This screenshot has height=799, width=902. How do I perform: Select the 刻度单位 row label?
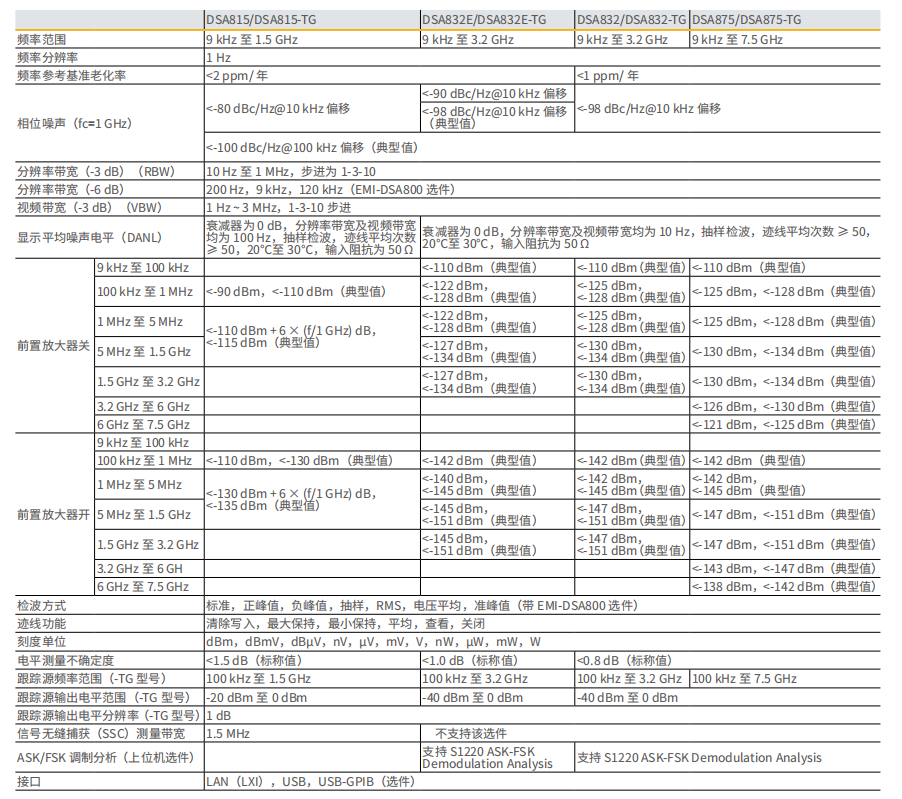click(43, 641)
